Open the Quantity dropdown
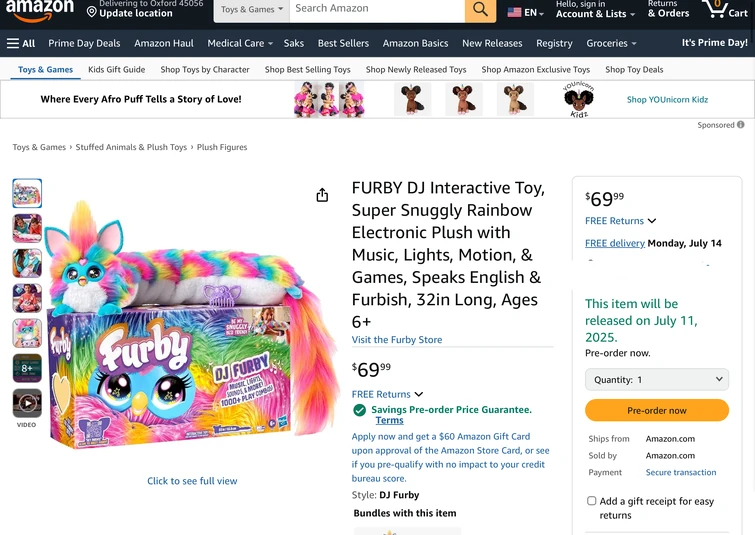Image resolution: width=755 pixels, height=535 pixels. (x=657, y=380)
